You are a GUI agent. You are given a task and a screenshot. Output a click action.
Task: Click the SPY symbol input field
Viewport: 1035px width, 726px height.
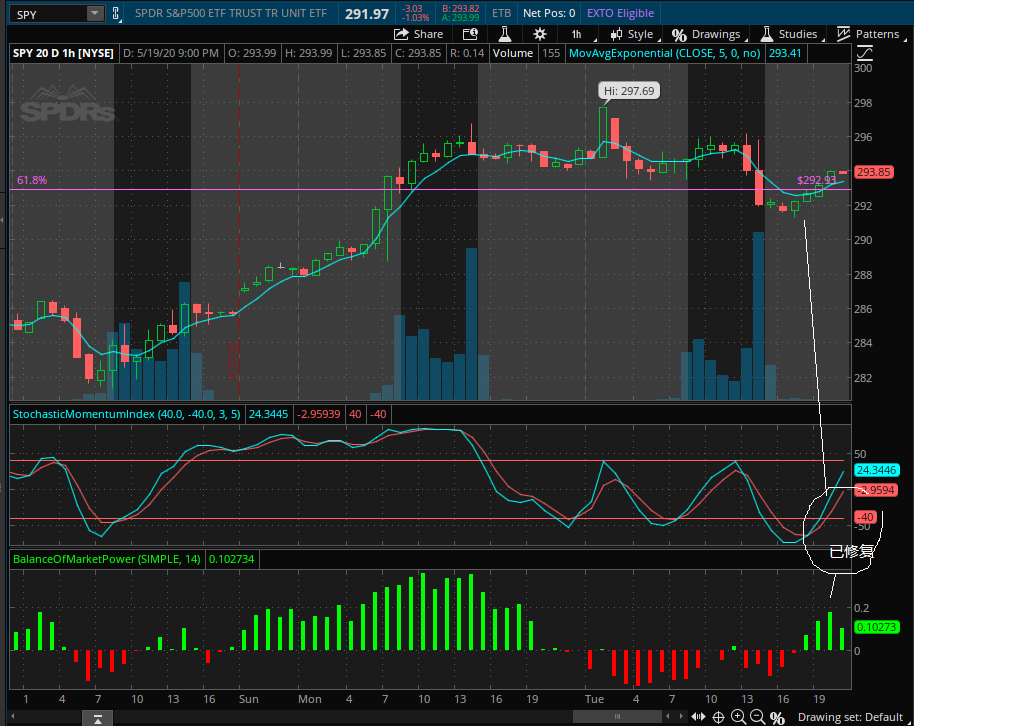pos(49,13)
